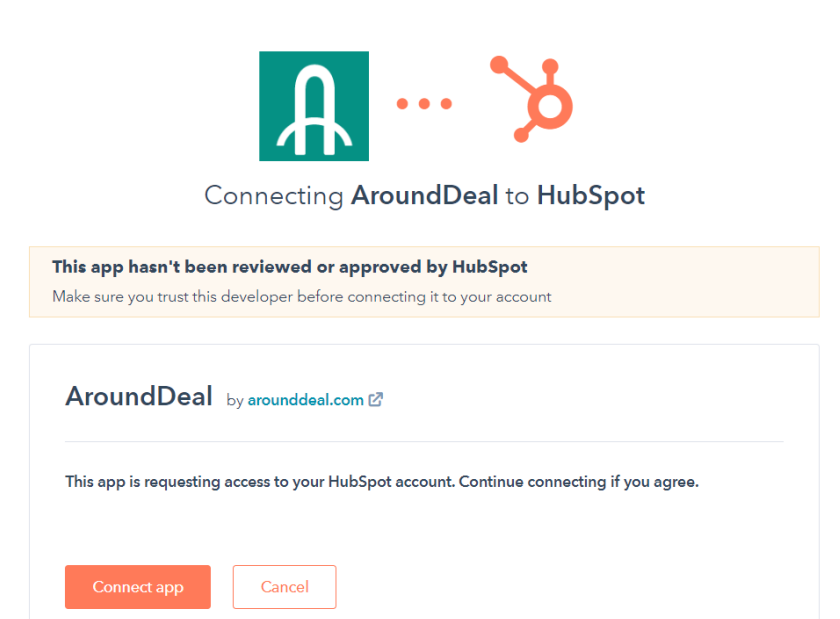This screenshot has height=619, width=840.
Task: Click the green AroundDeal logo
Action: (314, 106)
